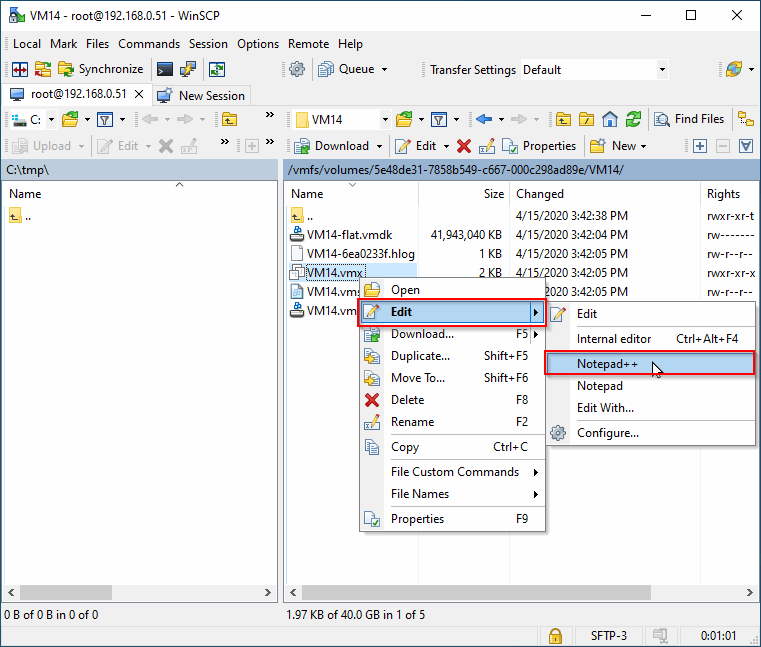Choose Move To... in context menu
The image size is (761, 647).
pyautogui.click(x=452, y=378)
